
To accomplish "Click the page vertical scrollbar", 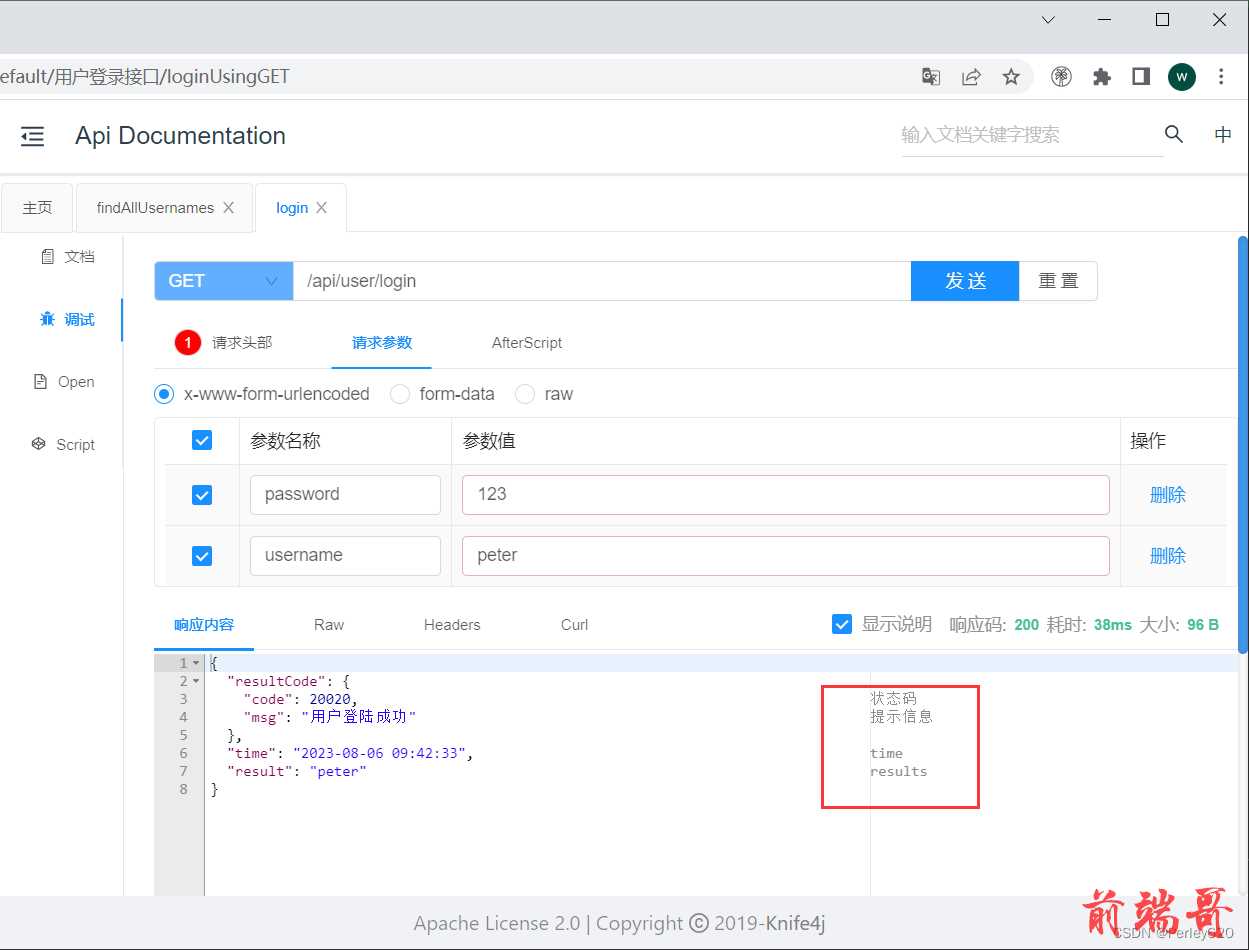I will [1243, 443].
